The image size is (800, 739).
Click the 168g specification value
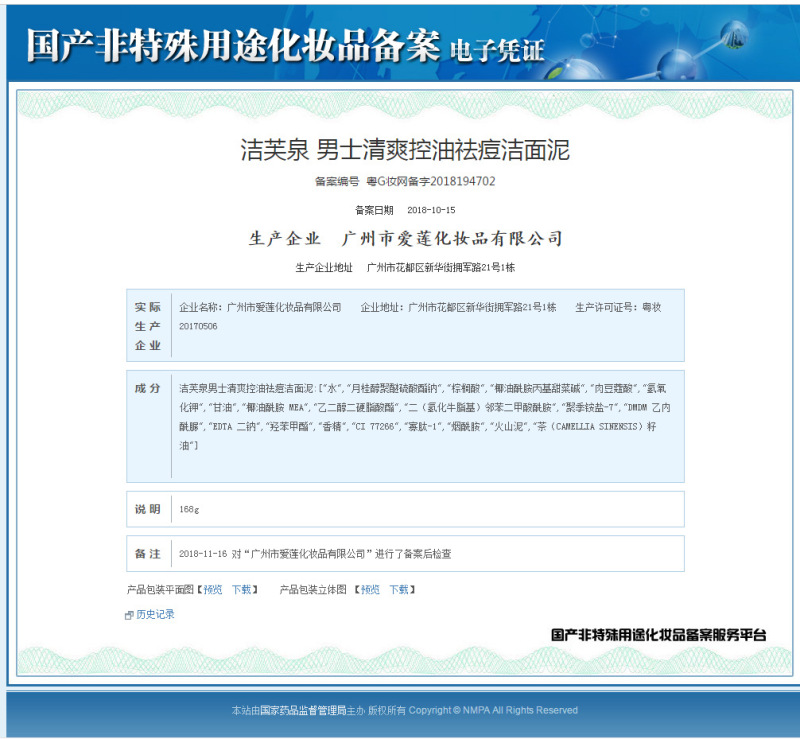pos(189,509)
